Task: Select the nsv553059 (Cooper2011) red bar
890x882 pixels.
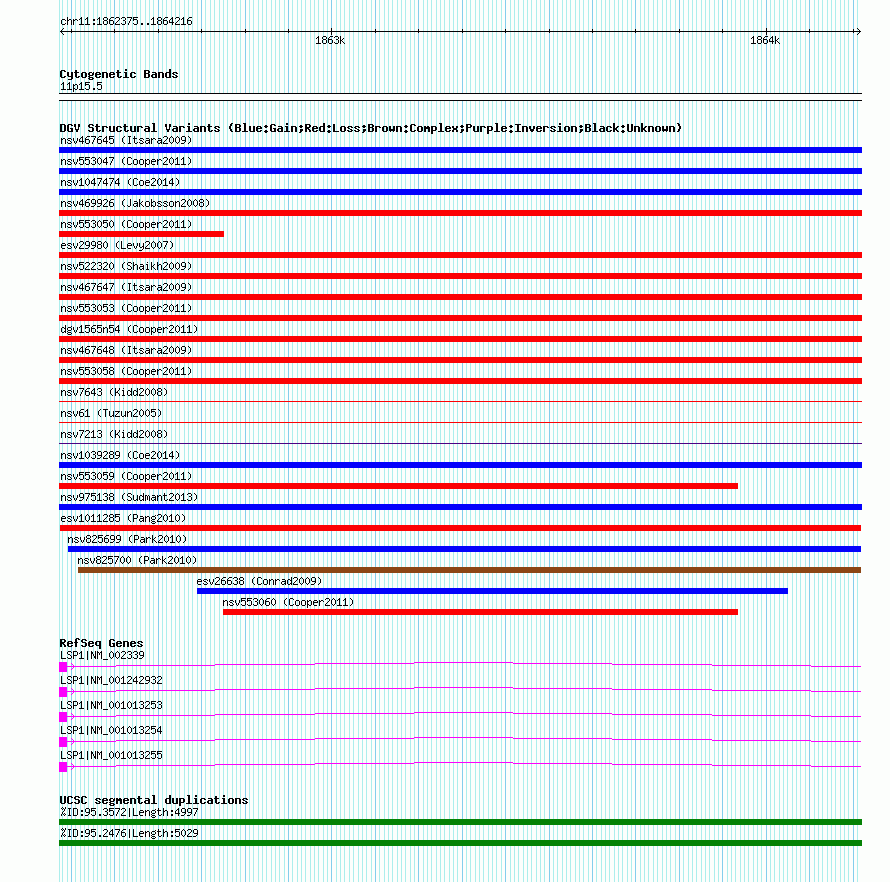Action: 398,486
